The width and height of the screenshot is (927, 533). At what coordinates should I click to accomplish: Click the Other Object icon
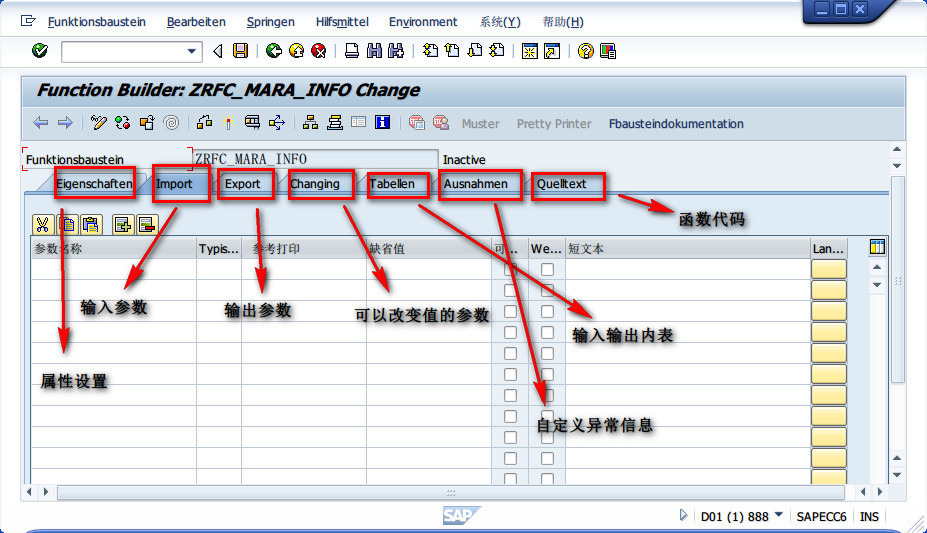147,123
